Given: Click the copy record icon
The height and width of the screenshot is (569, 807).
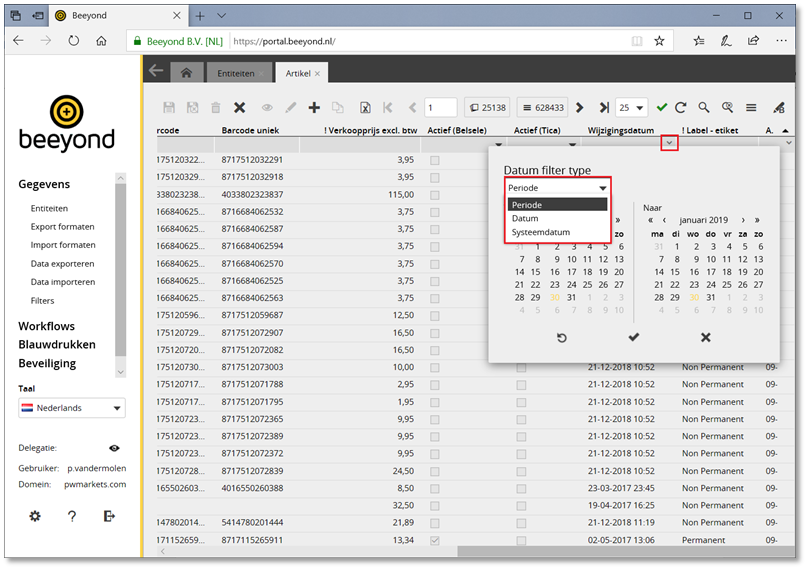Looking at the screenshot, I should [338, 108].
